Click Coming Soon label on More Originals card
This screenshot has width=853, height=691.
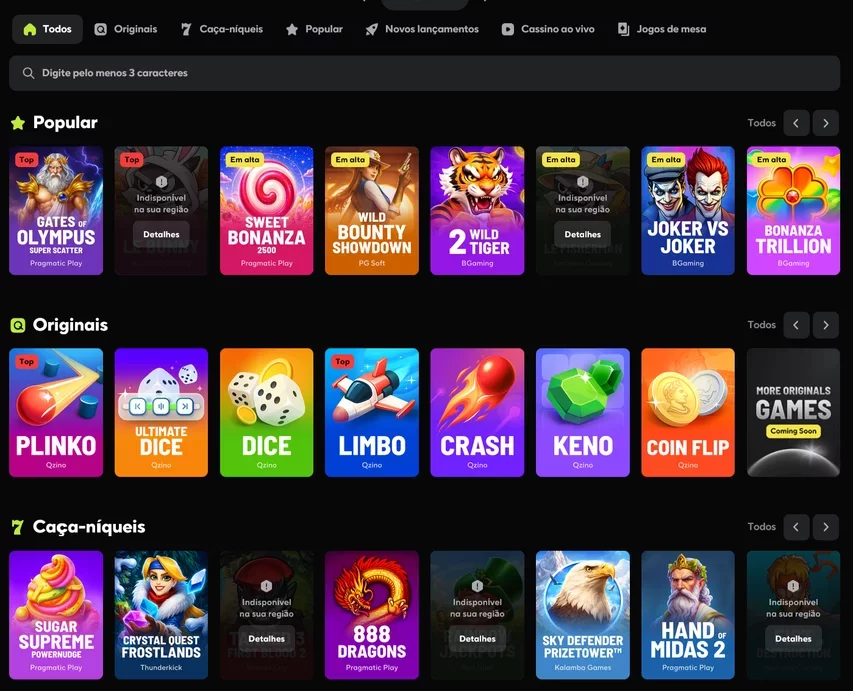[x=793, y=431]
